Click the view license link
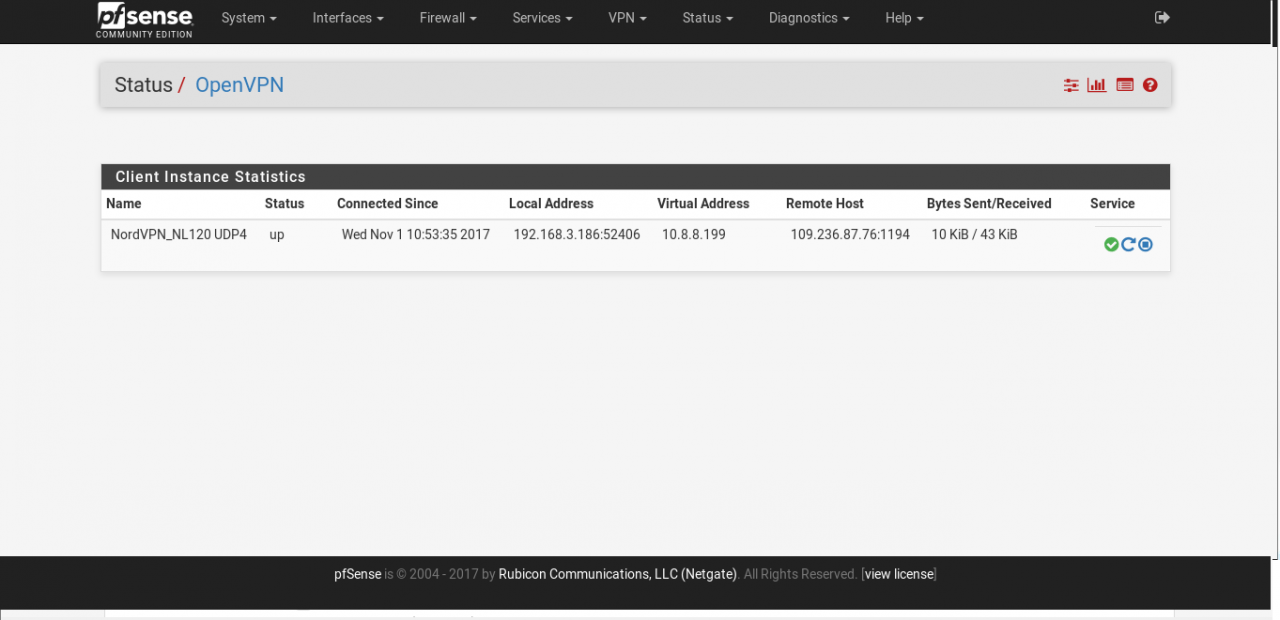 click(x=899, y=574)
